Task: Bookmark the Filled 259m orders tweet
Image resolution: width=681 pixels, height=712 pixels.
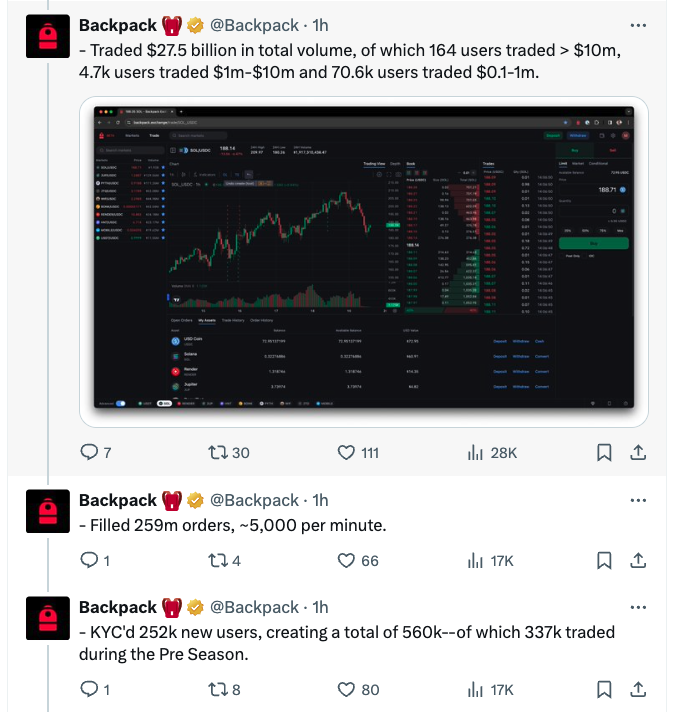Action: (604, 560)
